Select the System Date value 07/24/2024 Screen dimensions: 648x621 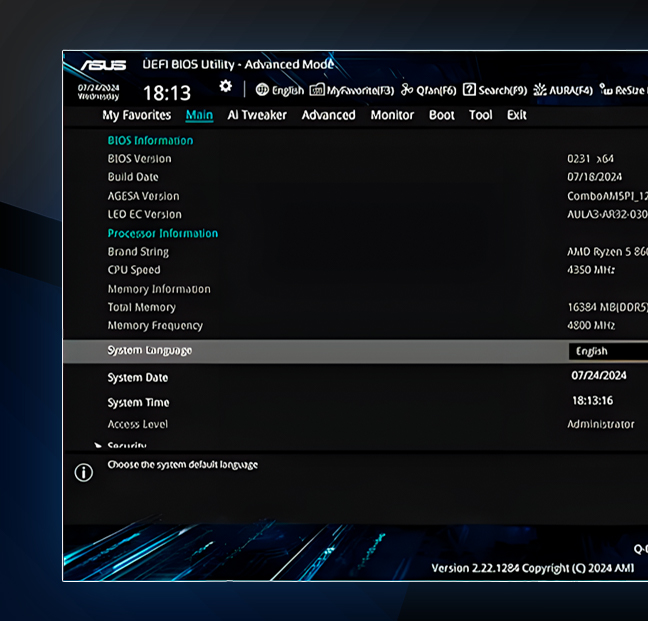click(599, 376)
